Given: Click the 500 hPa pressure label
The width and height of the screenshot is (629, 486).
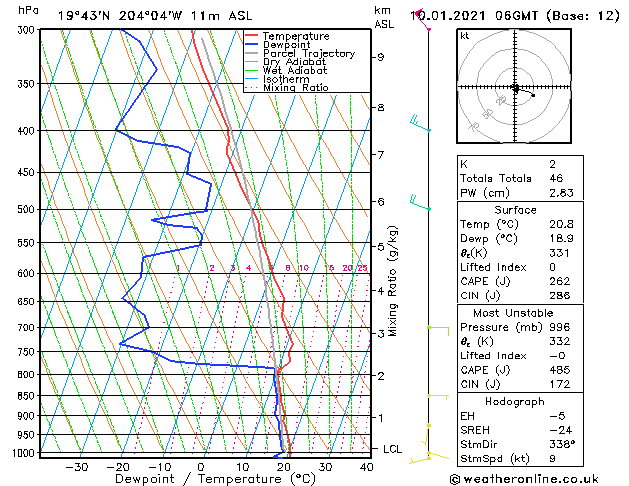Looking at the screenshot, I should pyautogui.click(x=28, y=209).
